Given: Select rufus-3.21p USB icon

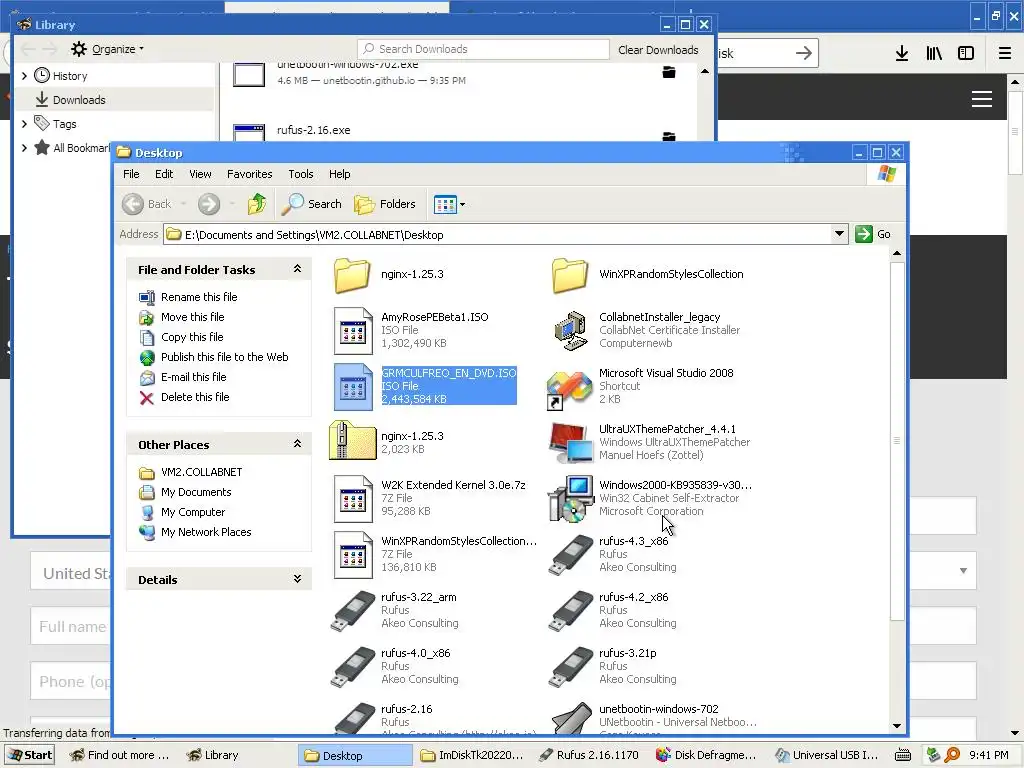Looking at the screenshot, I should click(570, 667).
